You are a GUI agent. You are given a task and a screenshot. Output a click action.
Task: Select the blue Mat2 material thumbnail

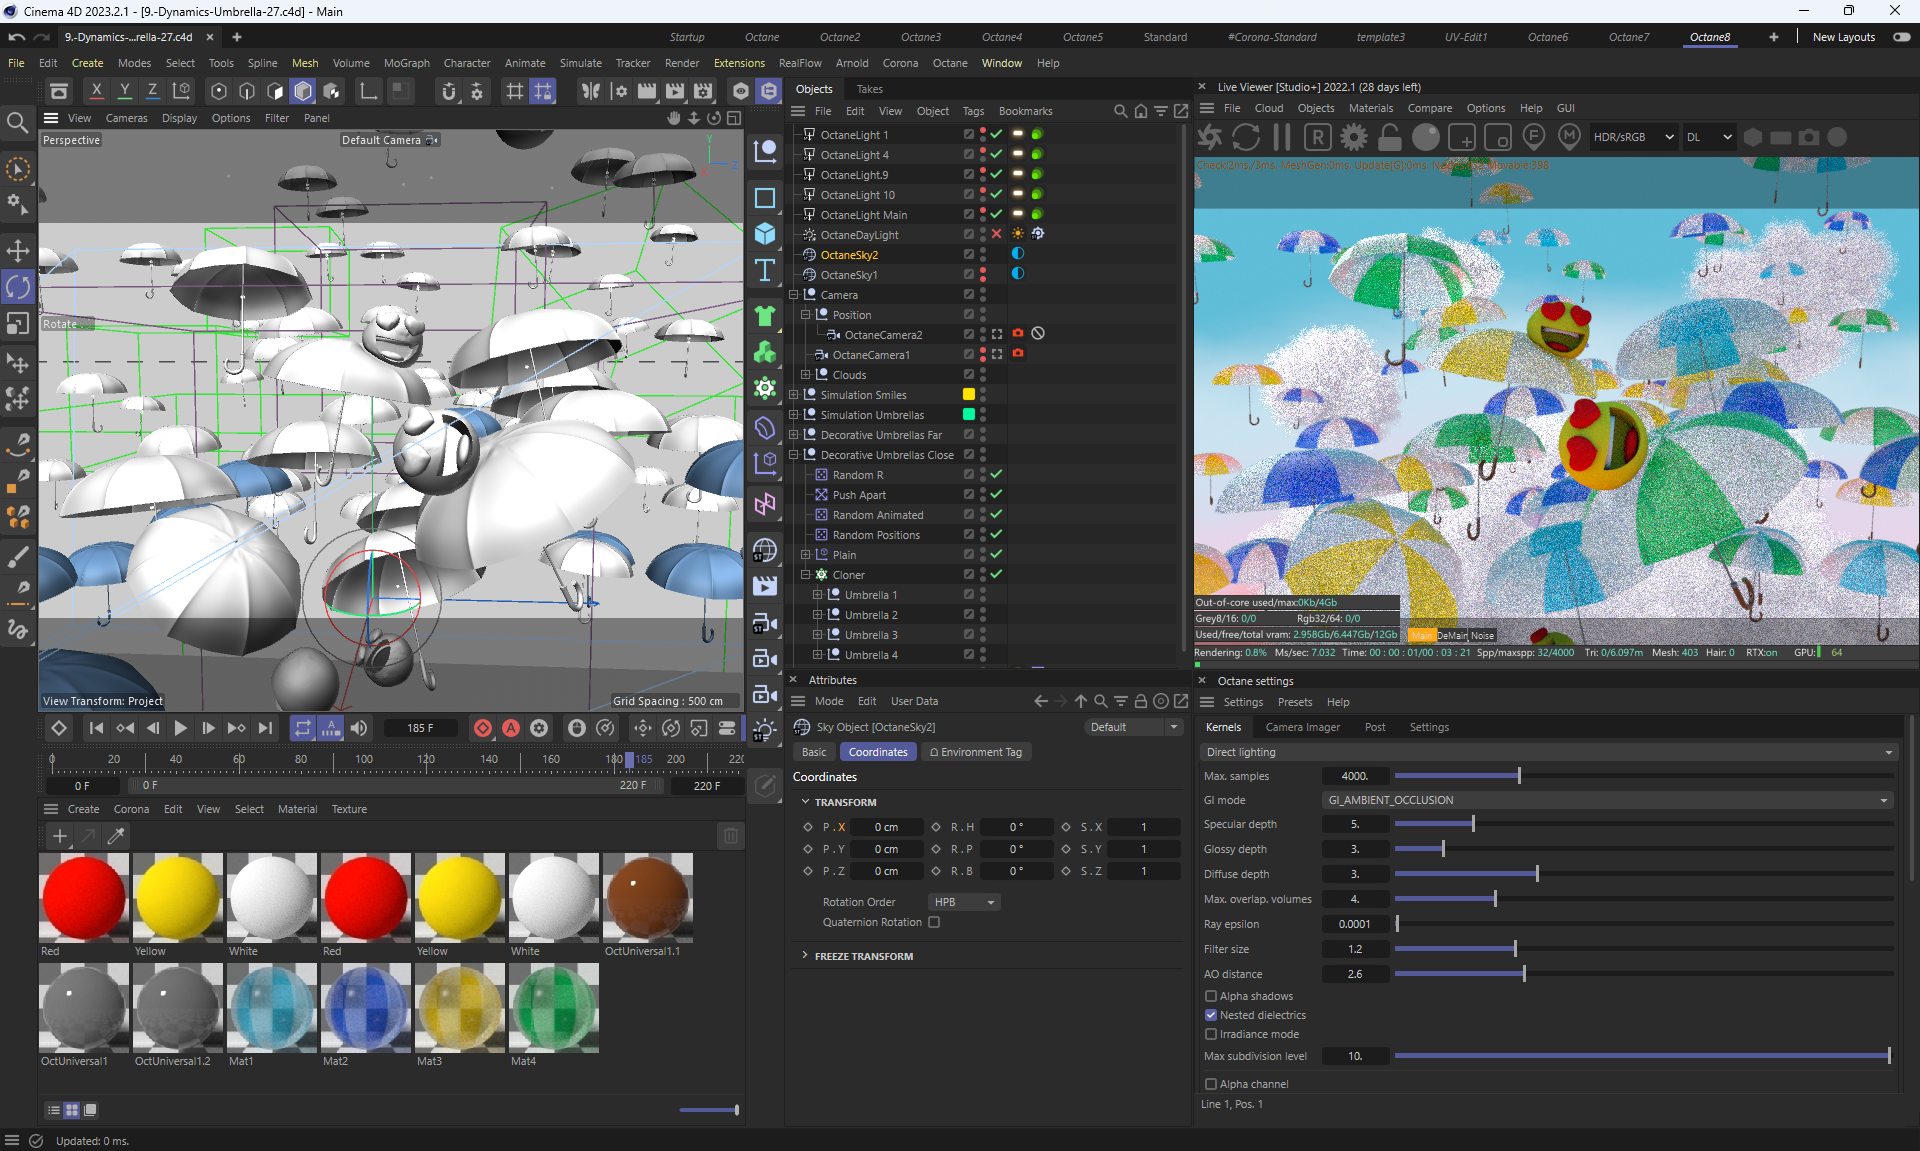(366, 1008)
